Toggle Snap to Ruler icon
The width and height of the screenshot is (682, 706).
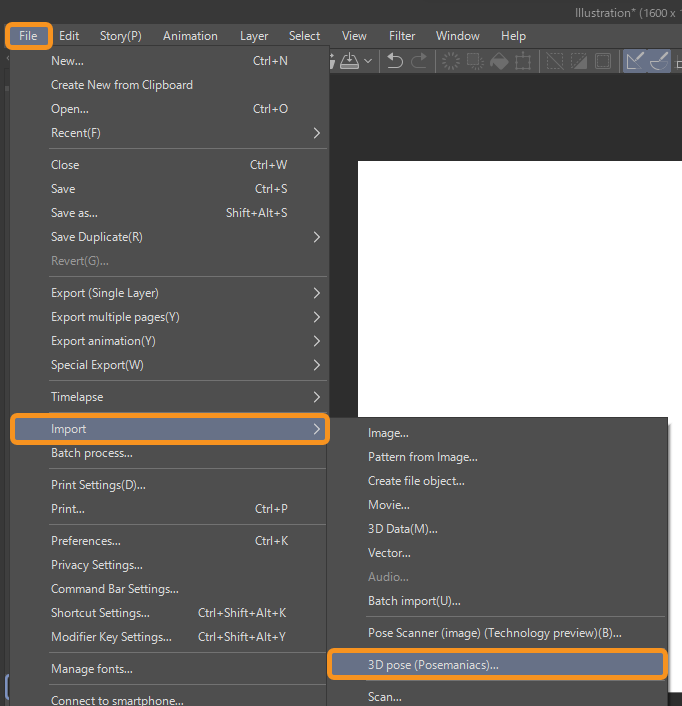635,61
